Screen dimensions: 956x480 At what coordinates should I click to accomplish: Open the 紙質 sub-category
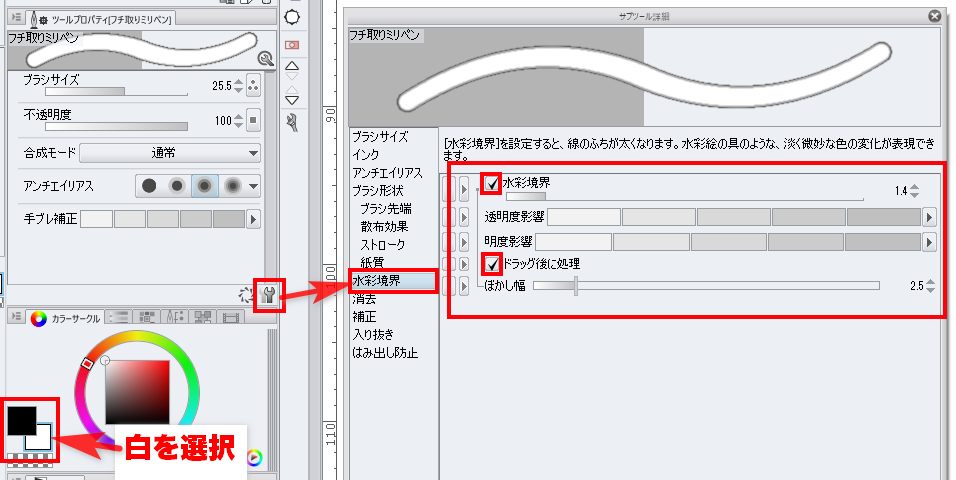372,263
